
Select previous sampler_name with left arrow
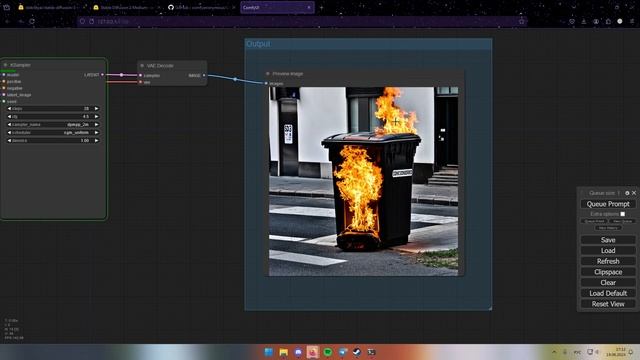[9, 124]
